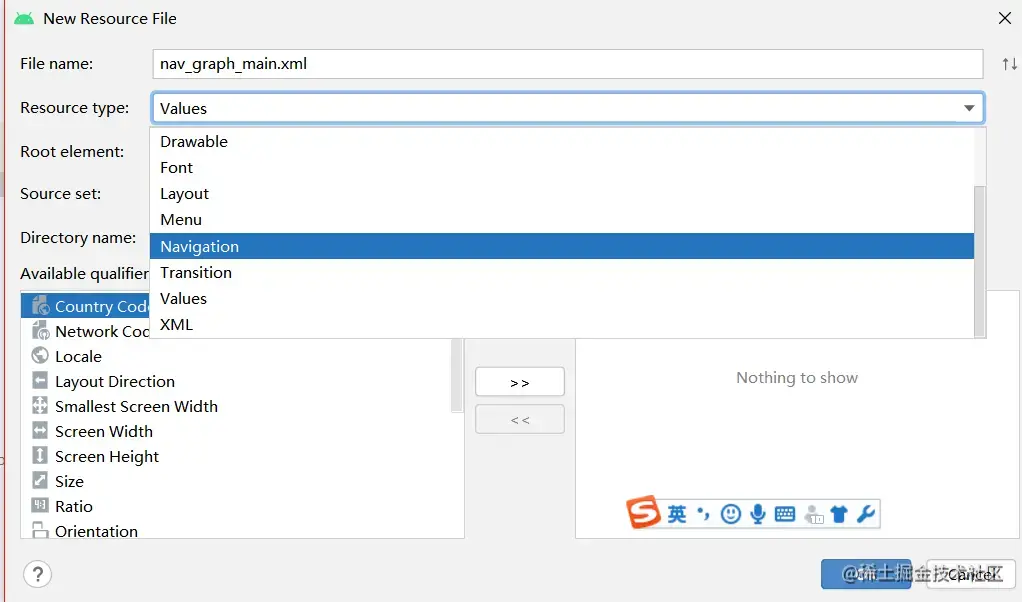Select the Layout Direction qualifier text

pyautogui.click(x=115, y=381)
